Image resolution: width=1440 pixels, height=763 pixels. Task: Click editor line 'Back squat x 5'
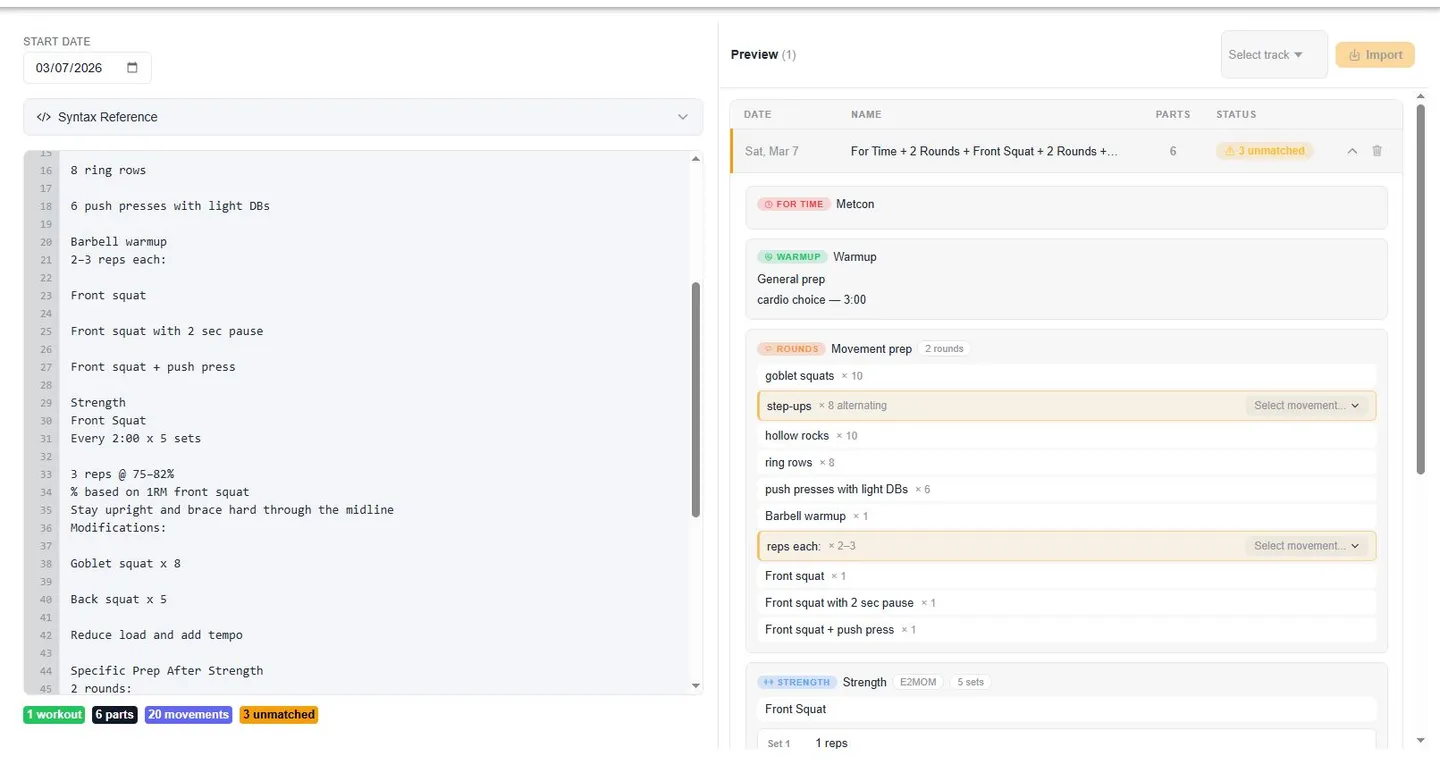(x=119, y=599)
